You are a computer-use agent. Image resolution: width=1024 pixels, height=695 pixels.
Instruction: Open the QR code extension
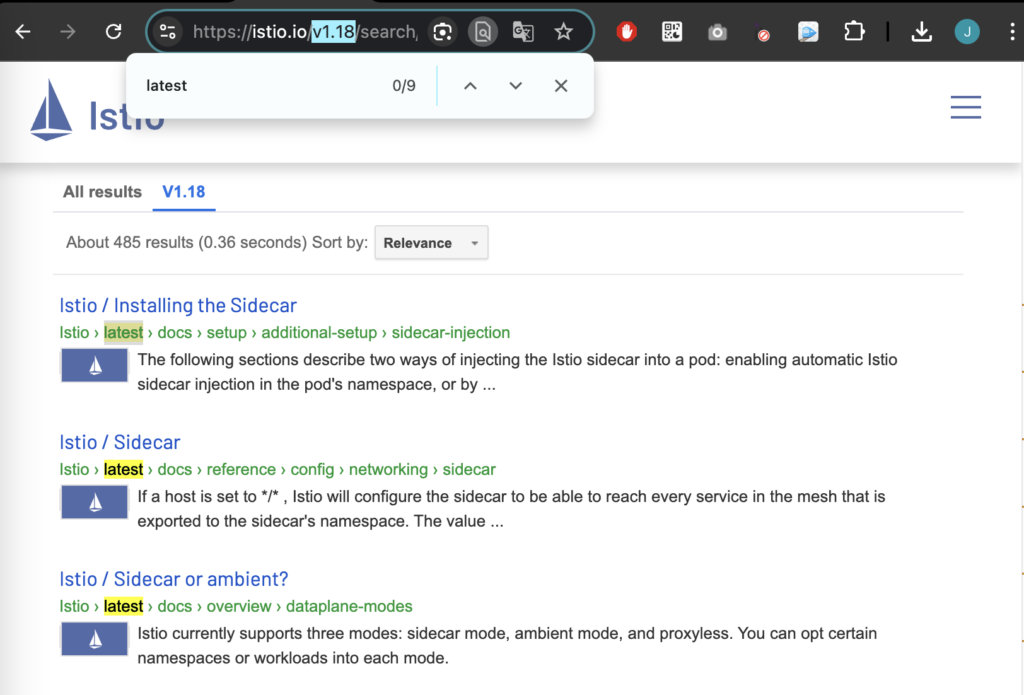[672, 31]
